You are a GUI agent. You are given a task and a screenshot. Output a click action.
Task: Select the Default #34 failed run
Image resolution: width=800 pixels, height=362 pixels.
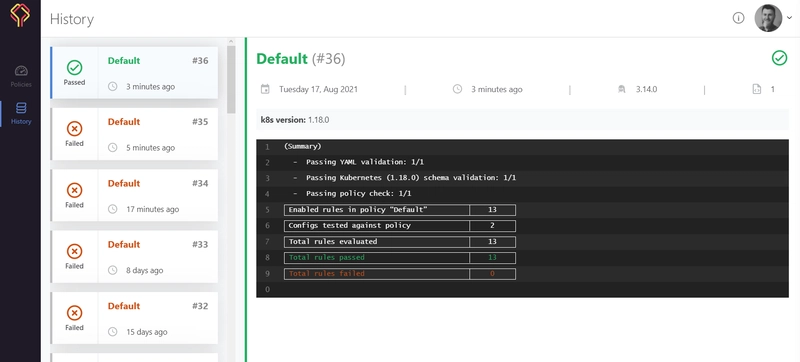point(135,195)
